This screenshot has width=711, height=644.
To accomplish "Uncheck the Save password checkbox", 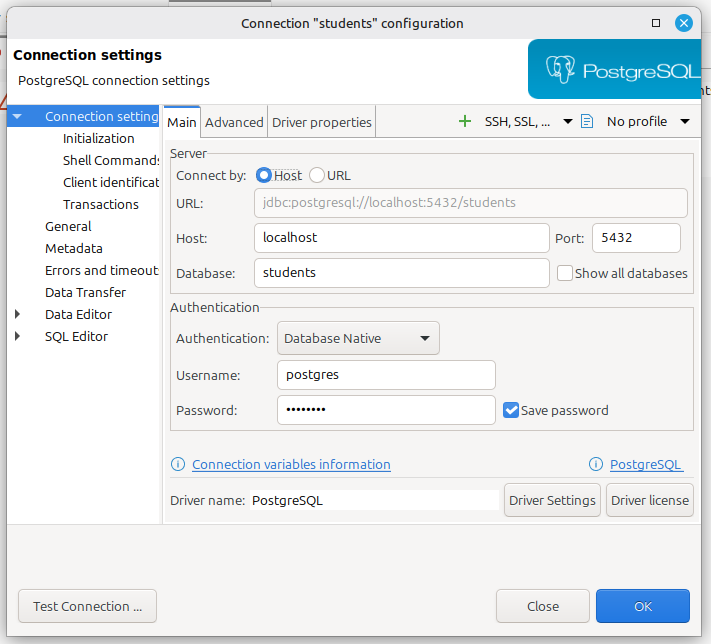I will click(x=511, y=410).
